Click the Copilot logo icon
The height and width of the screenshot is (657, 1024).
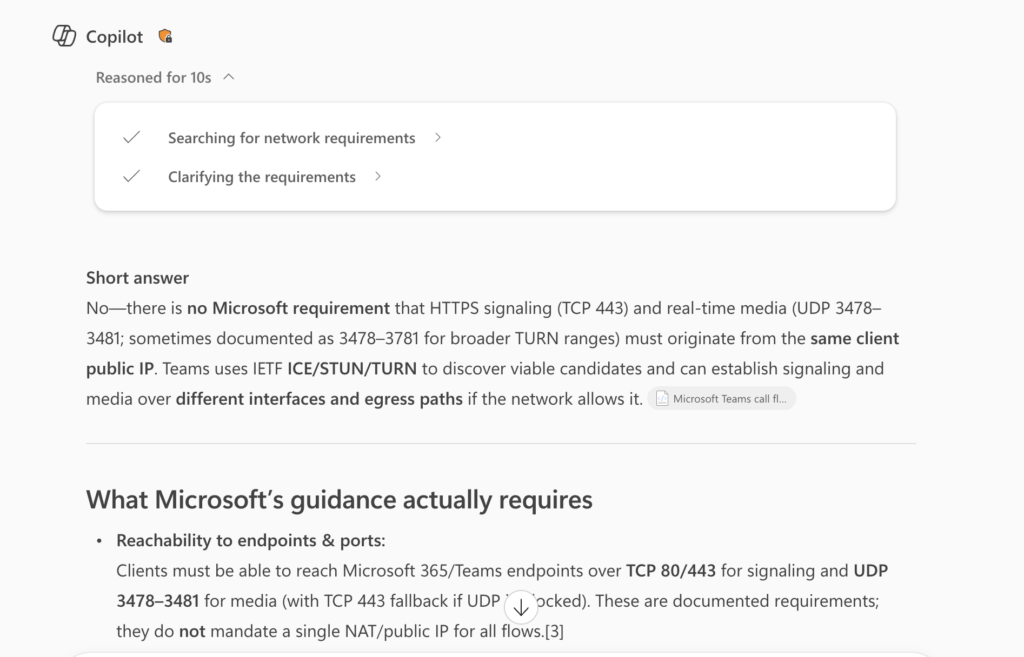64,37
